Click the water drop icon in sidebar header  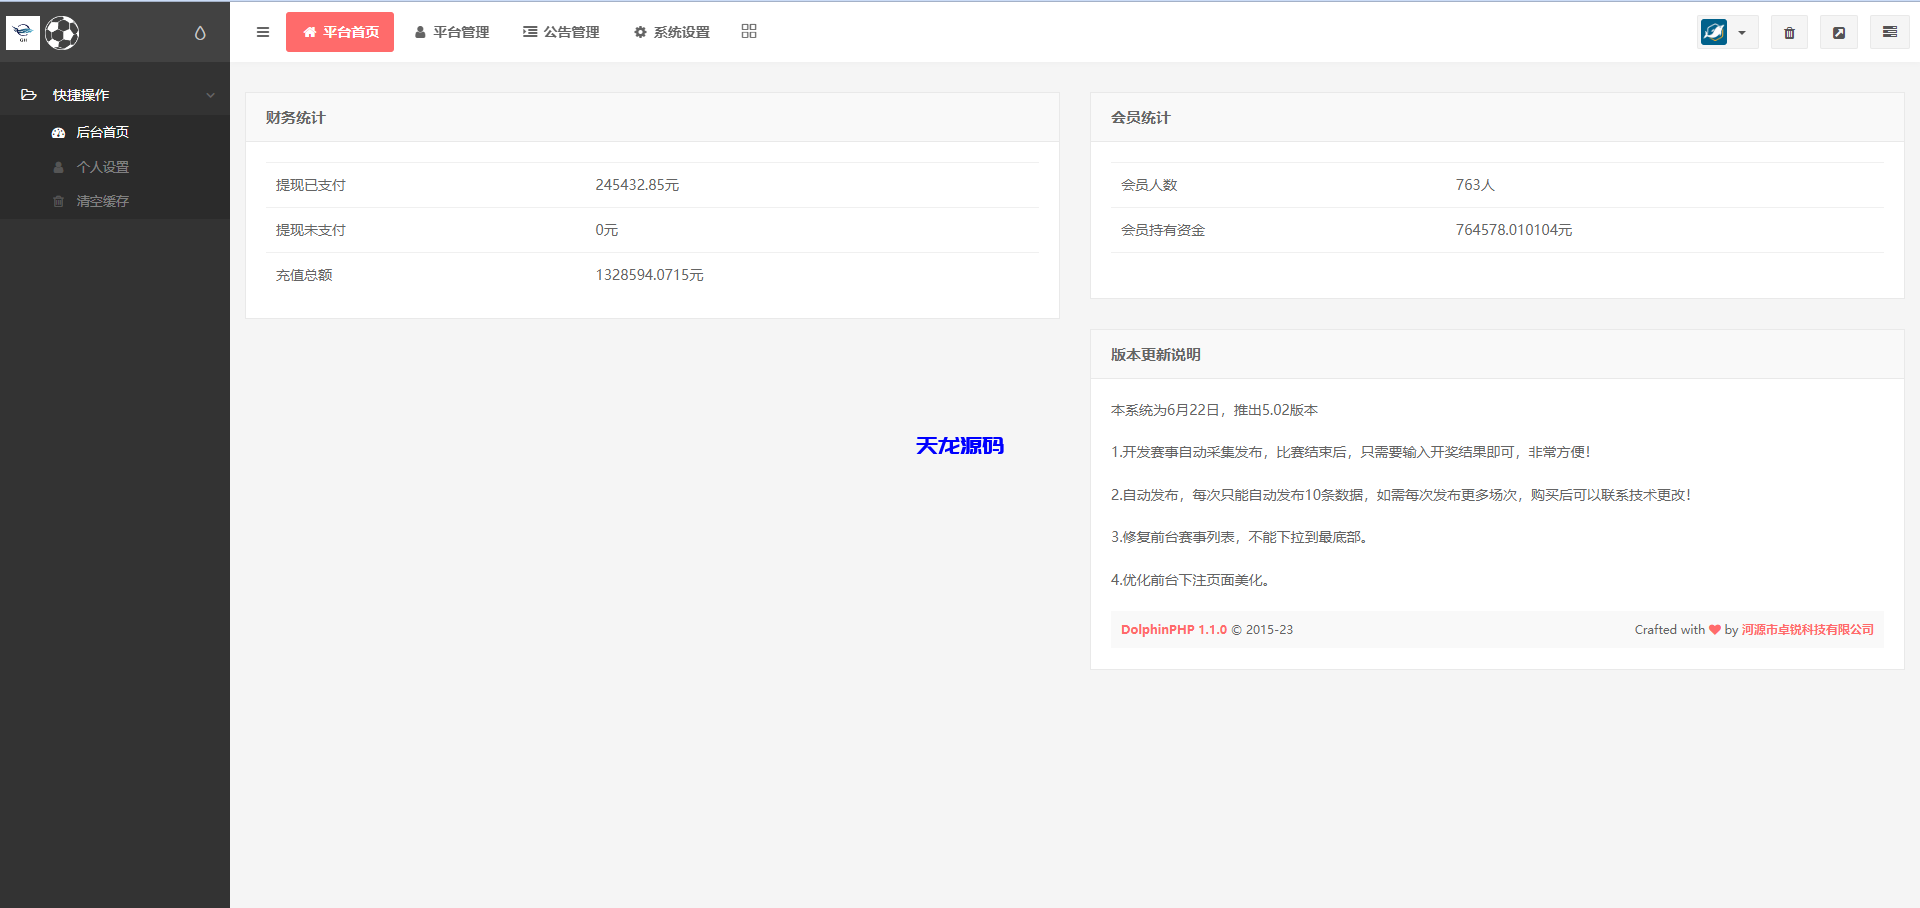tap(198, 32)
